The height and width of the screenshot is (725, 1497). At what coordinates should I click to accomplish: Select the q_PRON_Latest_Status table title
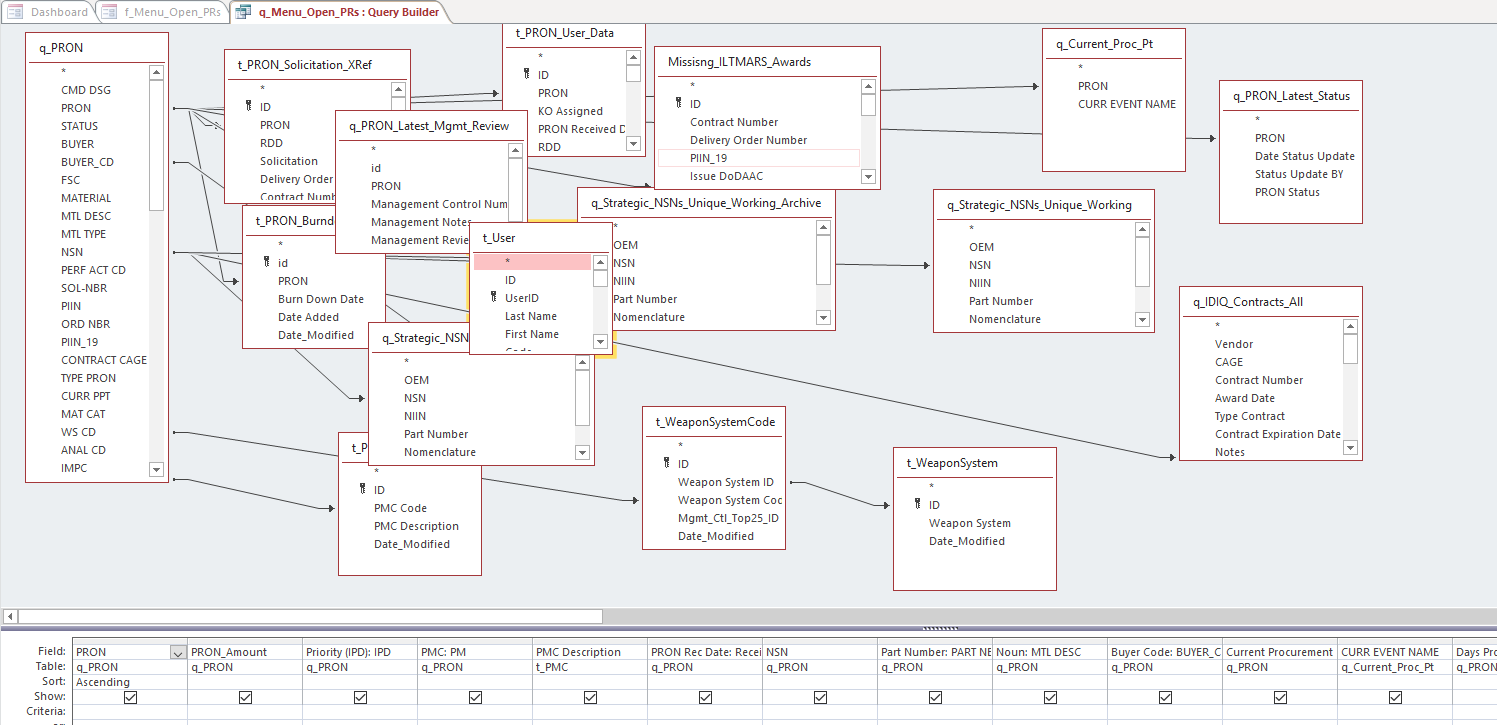[1291, 96]
